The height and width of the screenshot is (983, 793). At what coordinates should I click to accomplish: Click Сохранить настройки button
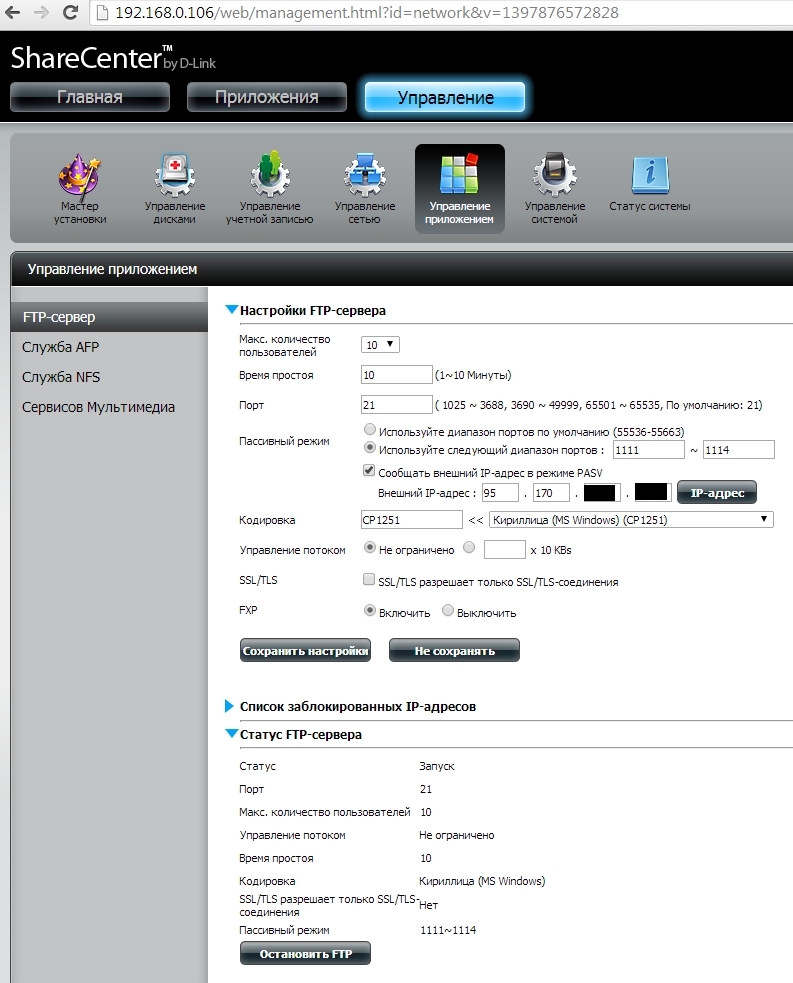coord(305,651)
